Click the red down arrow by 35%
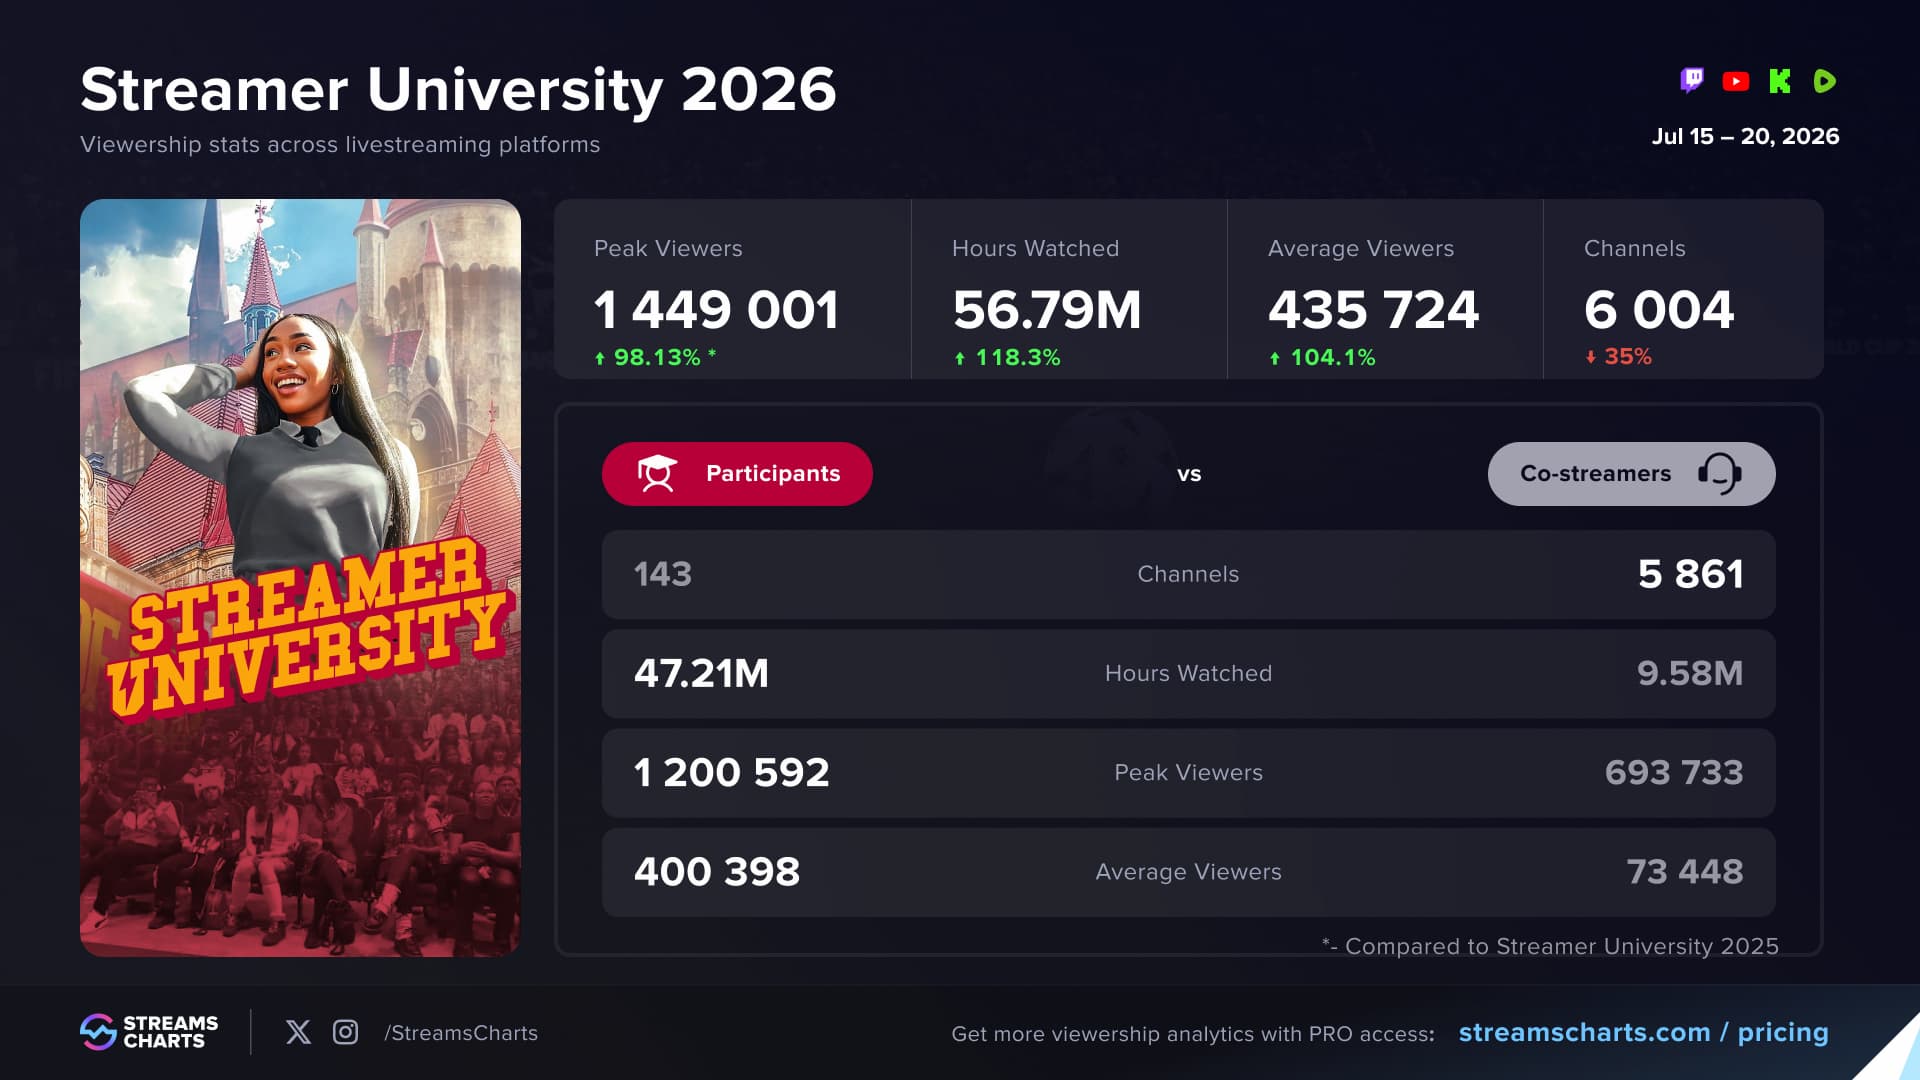 pos(1591,357)
